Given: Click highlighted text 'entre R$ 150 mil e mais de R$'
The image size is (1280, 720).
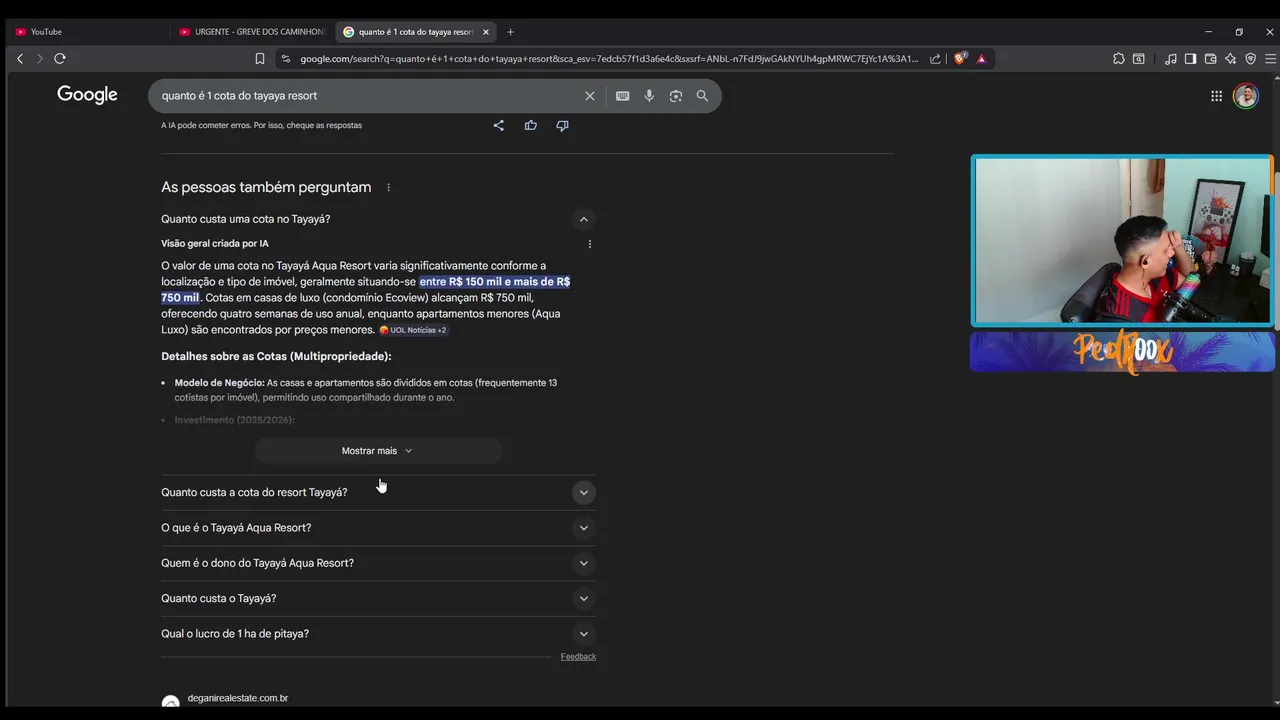Looking at the screenshot, I should pos(494,282).
